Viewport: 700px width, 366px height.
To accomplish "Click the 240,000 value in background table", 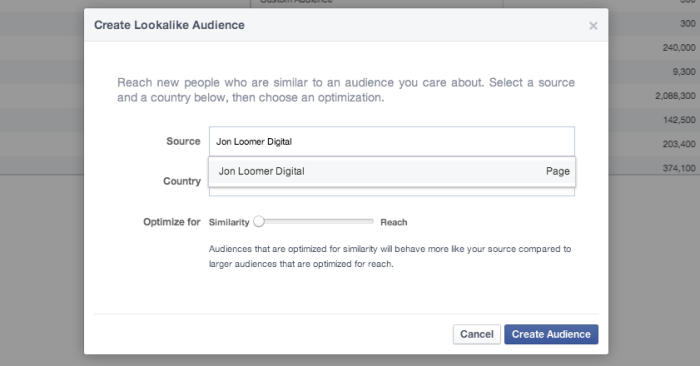I will tap(679, 47).
